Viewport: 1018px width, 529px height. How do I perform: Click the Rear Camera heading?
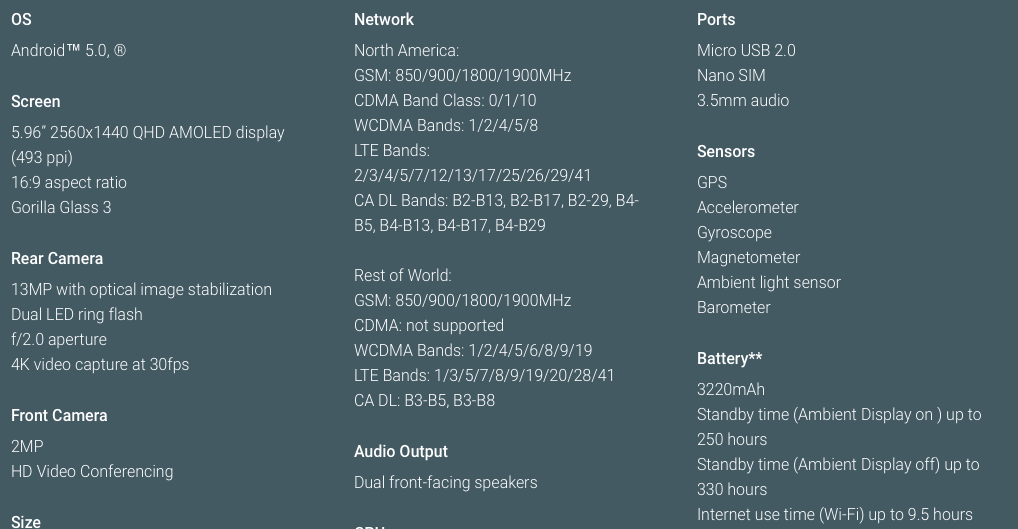tap(57, 258)
